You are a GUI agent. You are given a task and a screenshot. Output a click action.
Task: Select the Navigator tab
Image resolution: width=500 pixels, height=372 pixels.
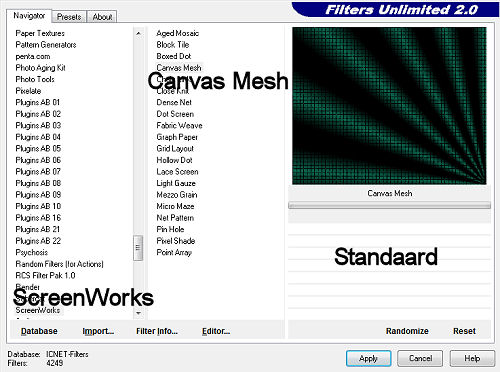tap(29, 16)
